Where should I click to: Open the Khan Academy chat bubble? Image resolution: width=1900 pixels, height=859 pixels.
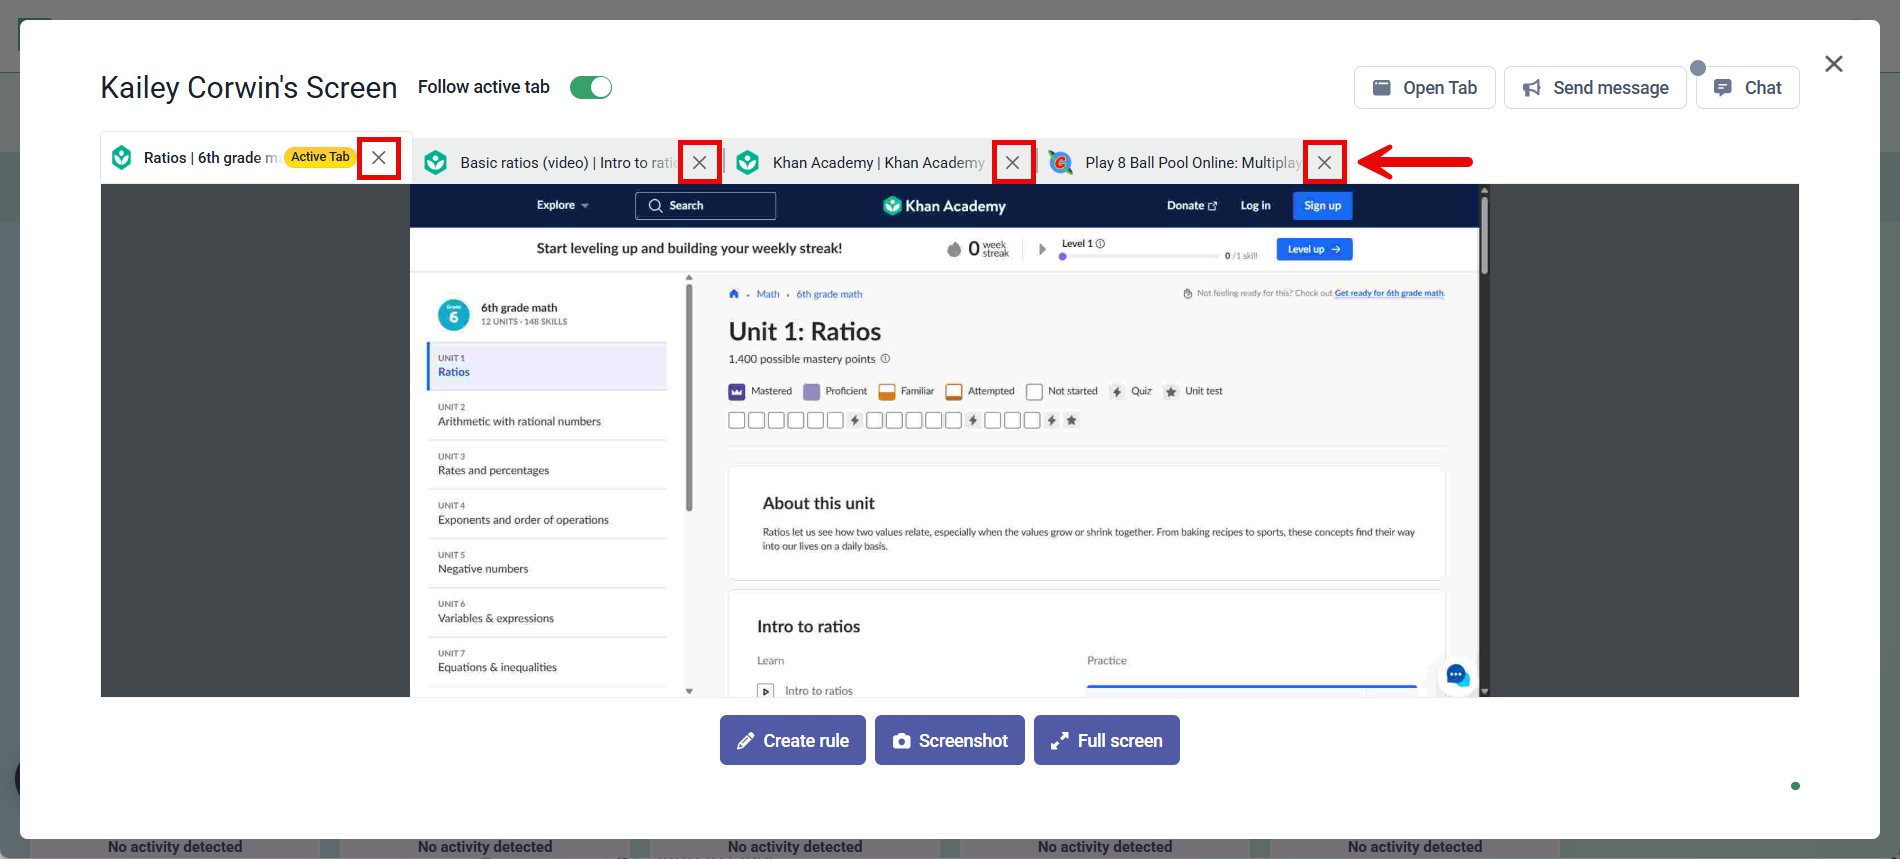coord(1457,676)
